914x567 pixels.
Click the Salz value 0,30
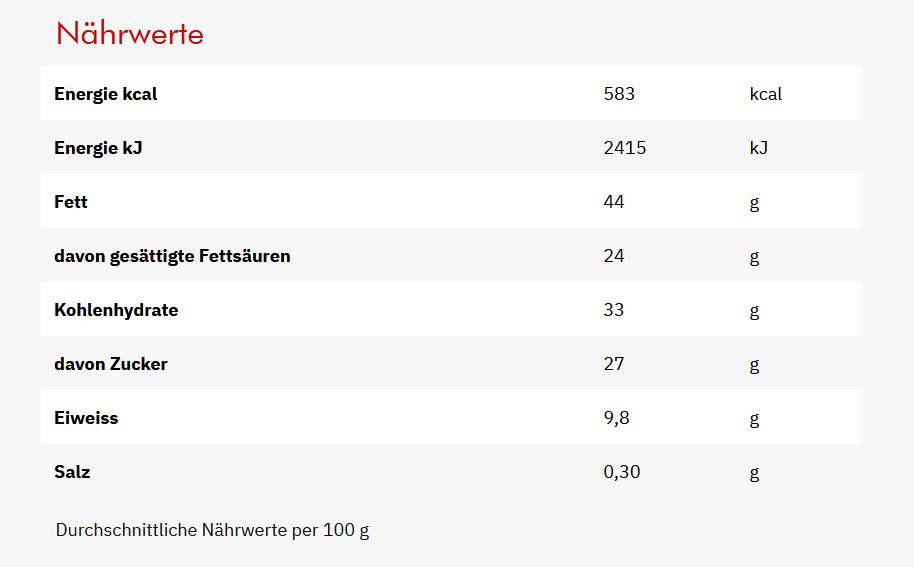(622, 472)
